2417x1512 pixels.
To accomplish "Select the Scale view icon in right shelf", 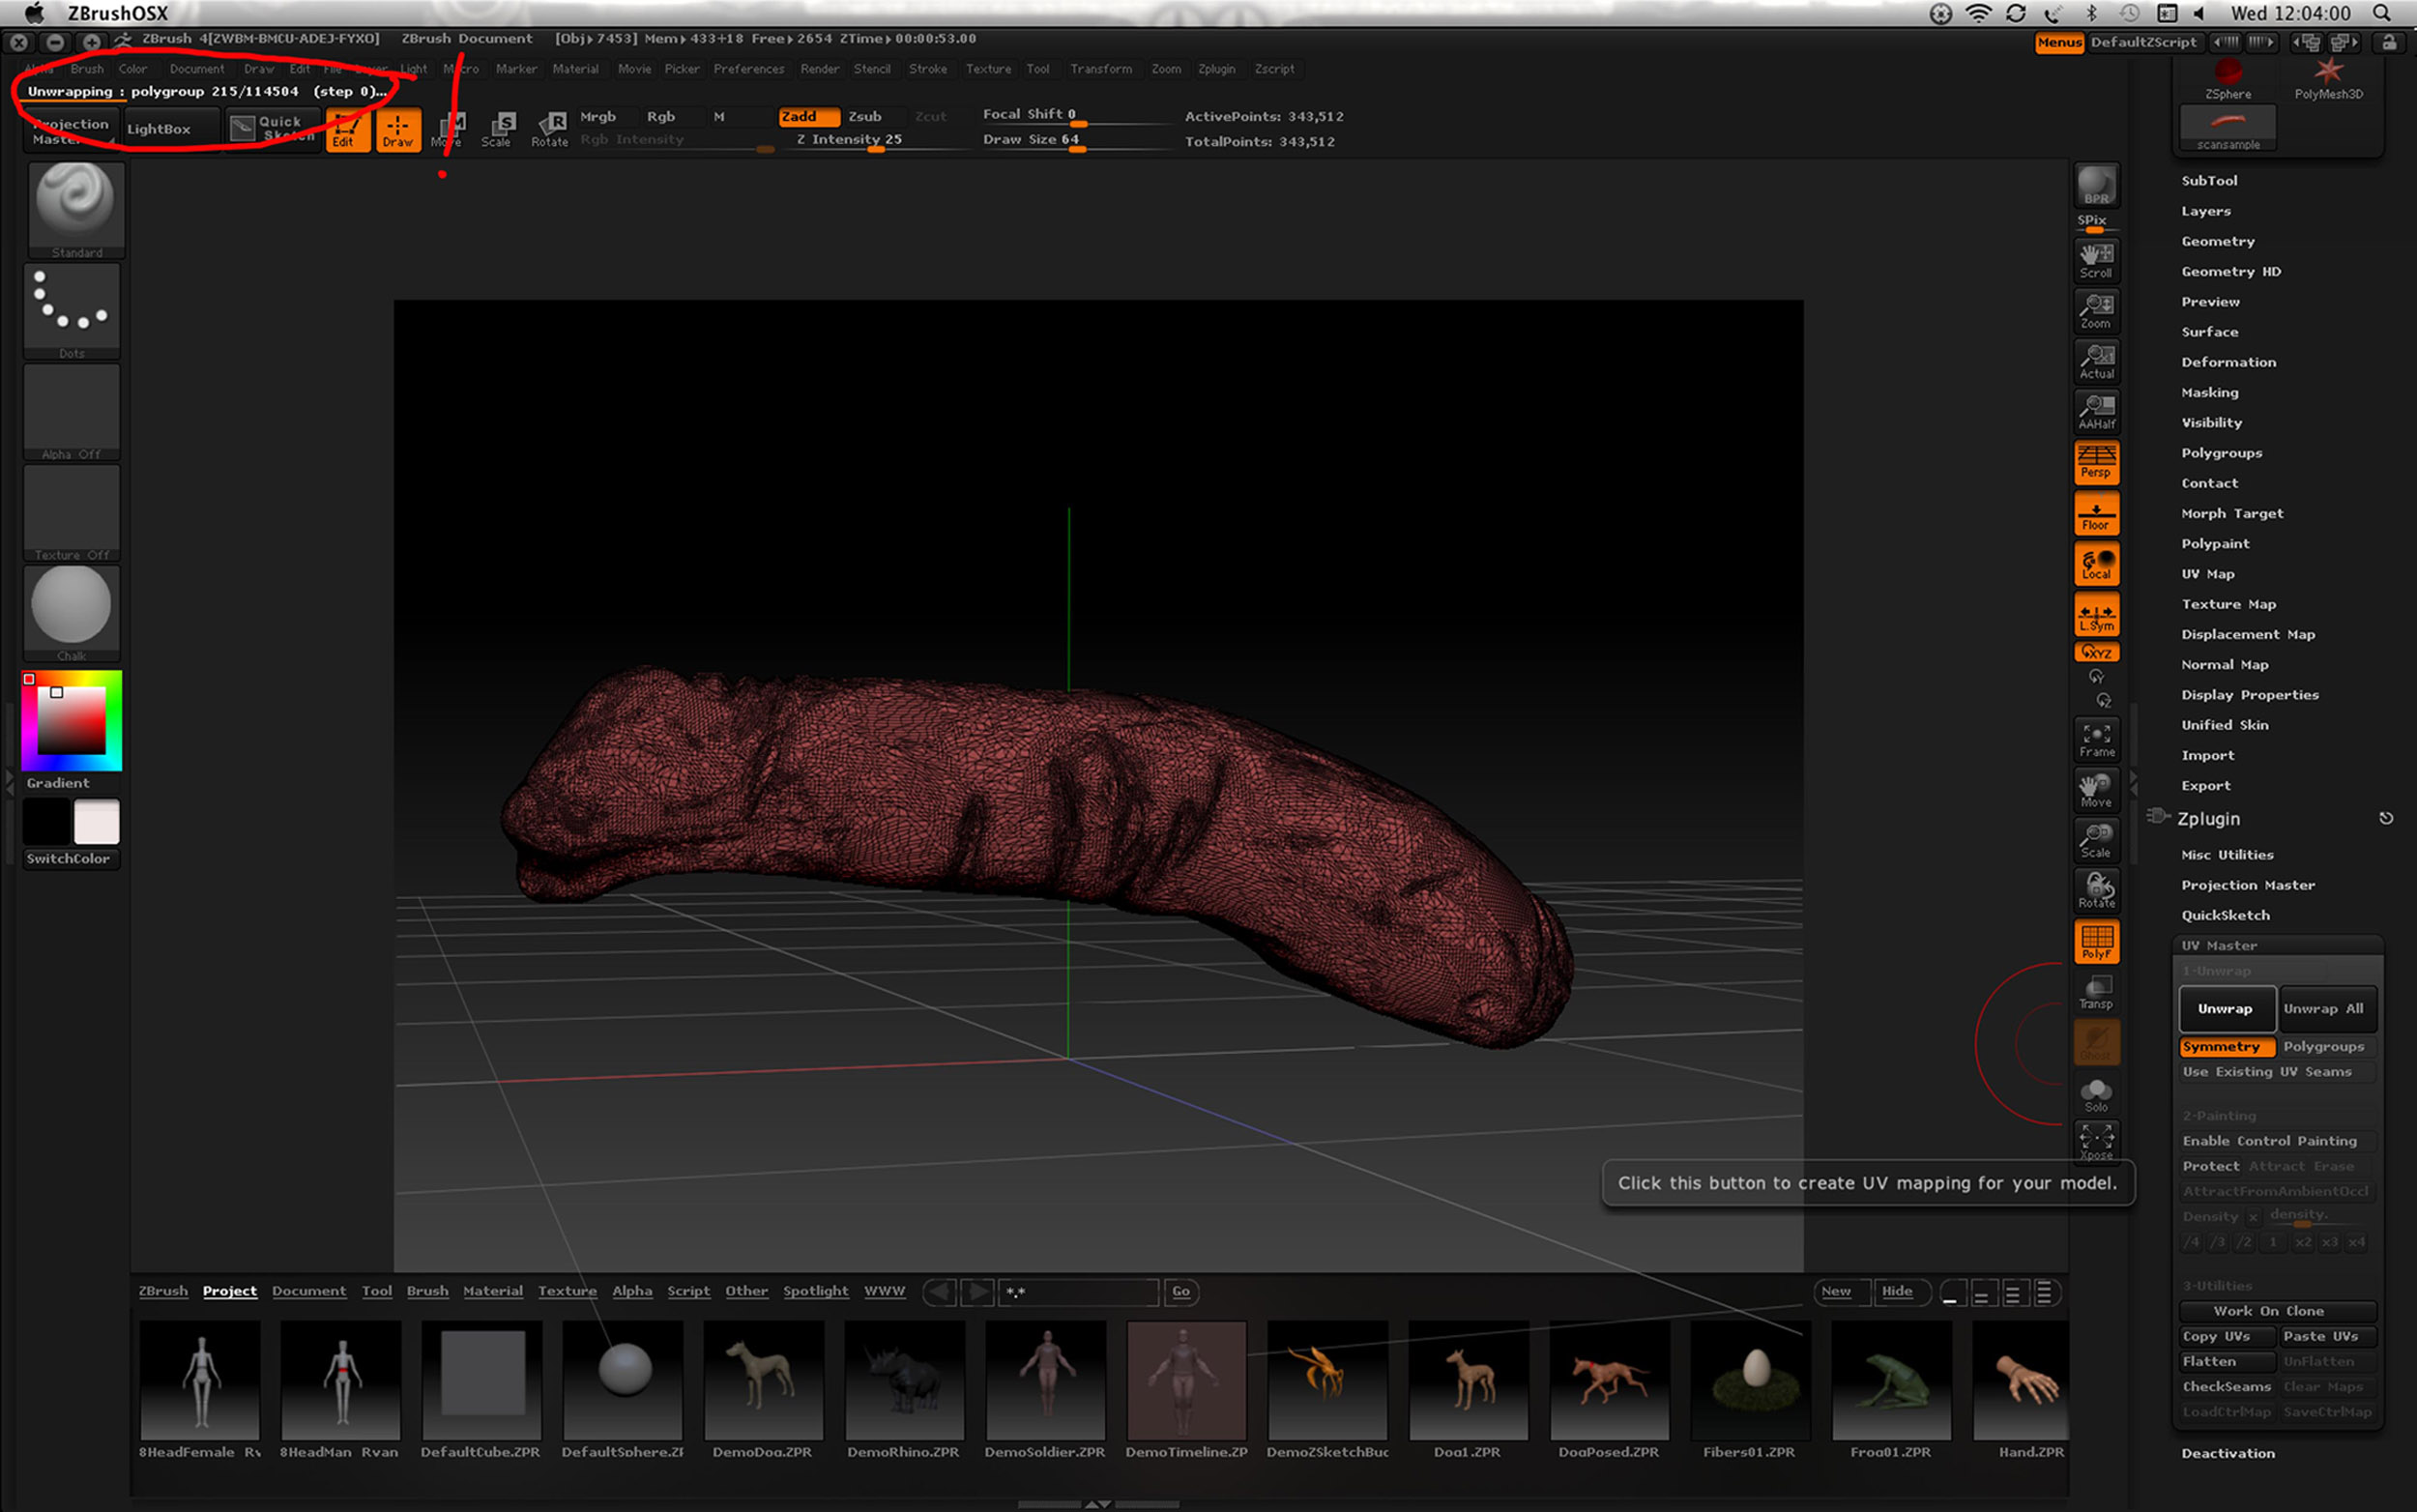I will point(2096,840).
